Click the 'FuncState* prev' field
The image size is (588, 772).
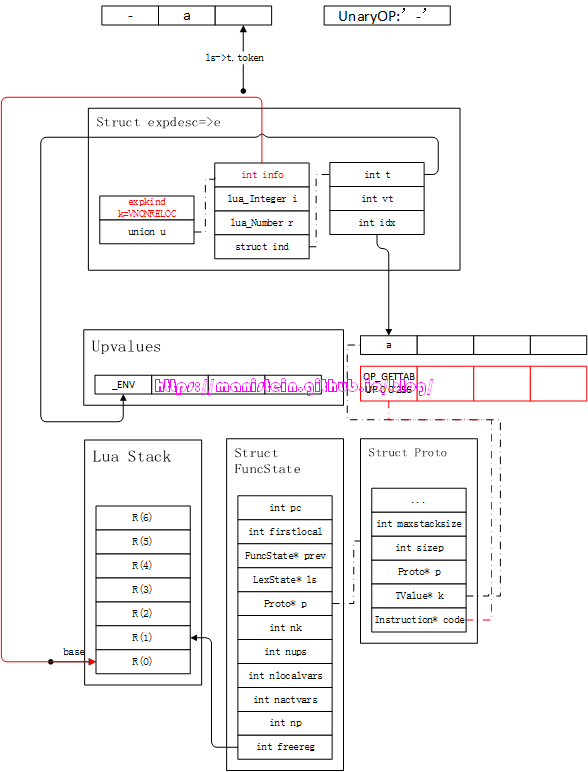pos(285,556)
